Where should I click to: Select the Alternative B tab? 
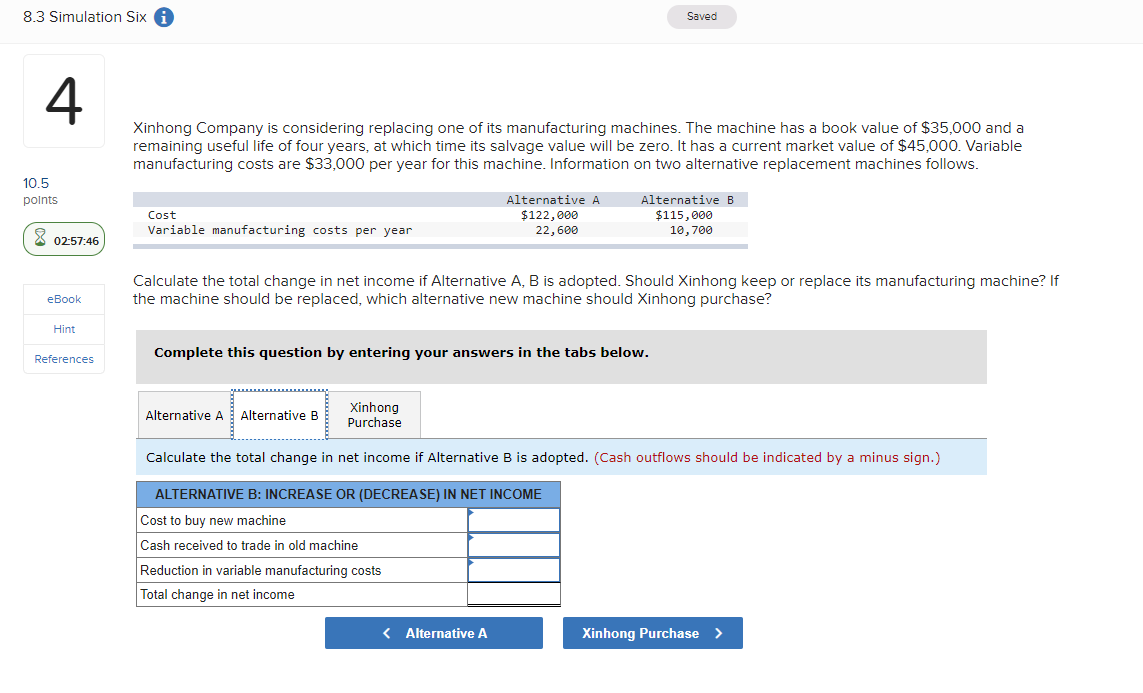(279, 414)
